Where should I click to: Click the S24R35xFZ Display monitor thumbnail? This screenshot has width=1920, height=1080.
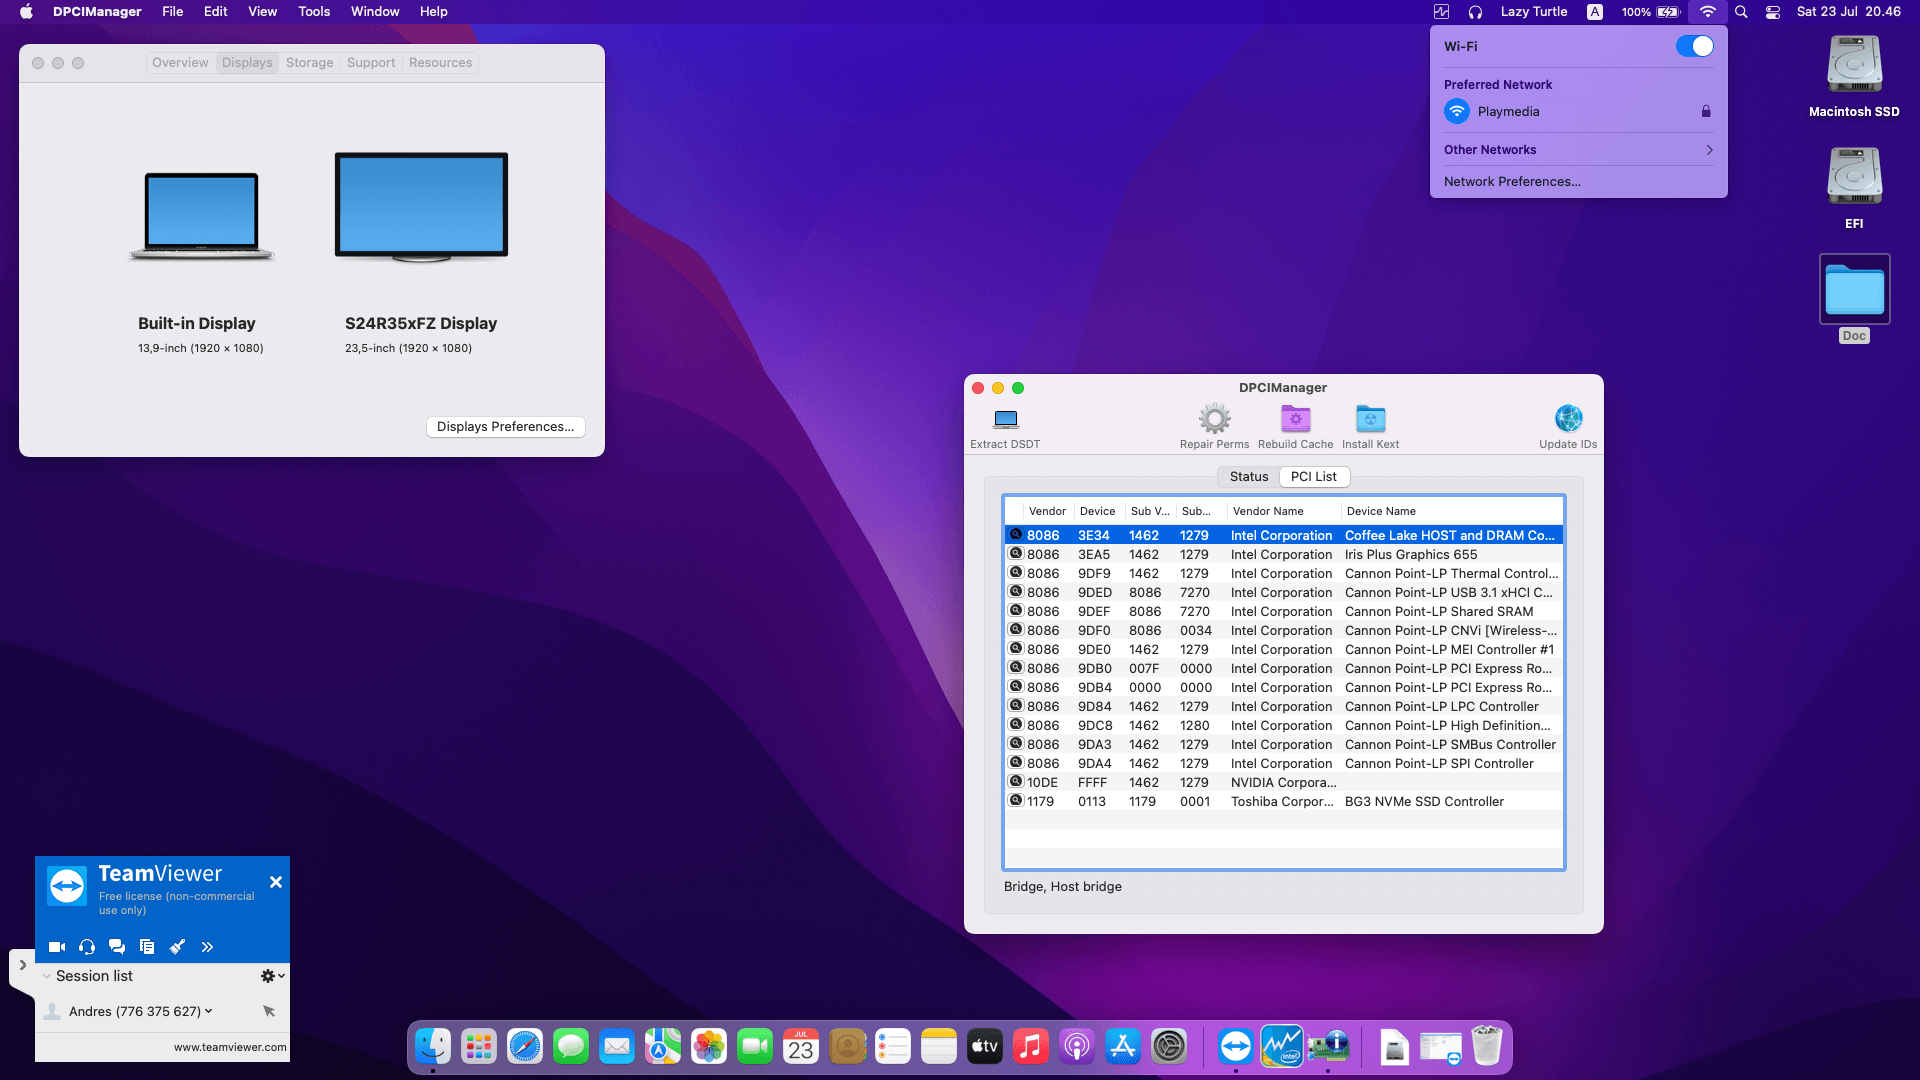421,207
